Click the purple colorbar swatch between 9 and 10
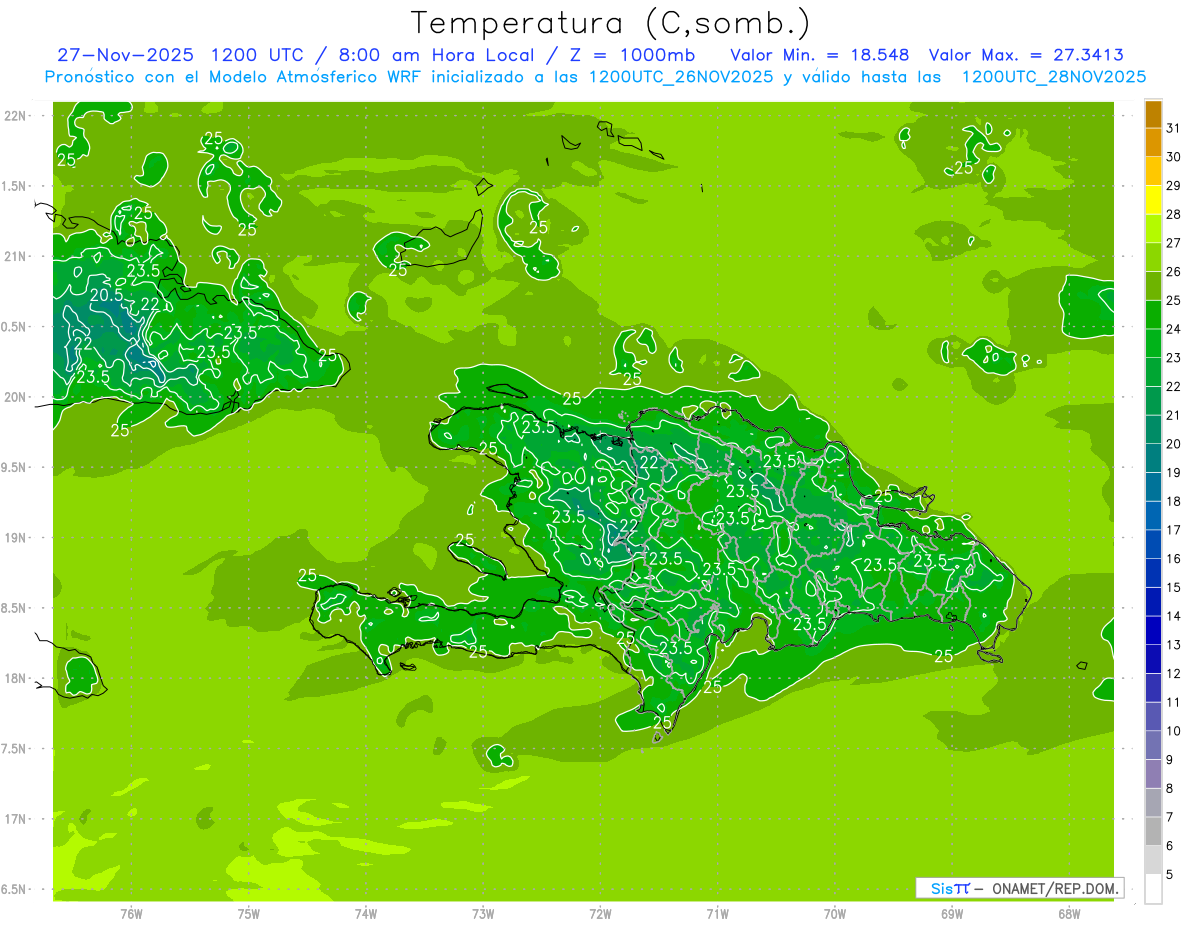Image resolution: width=1200 pixels, height=927 pixels. click(x=1153, y=745)
